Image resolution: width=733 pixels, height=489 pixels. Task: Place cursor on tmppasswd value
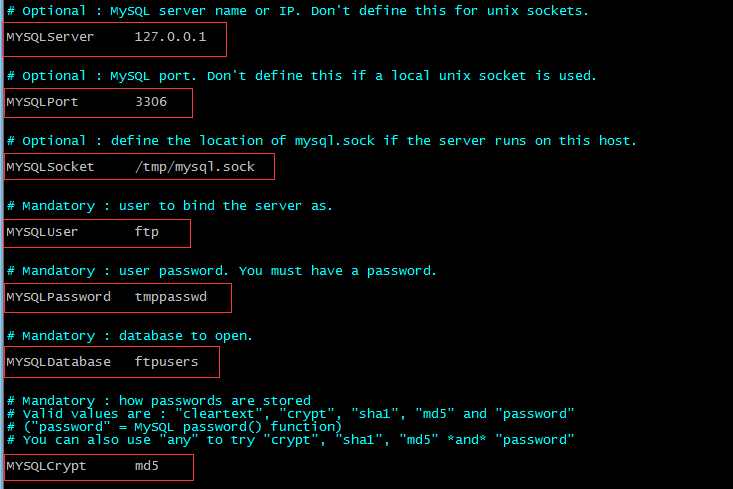tap(171, 297)
